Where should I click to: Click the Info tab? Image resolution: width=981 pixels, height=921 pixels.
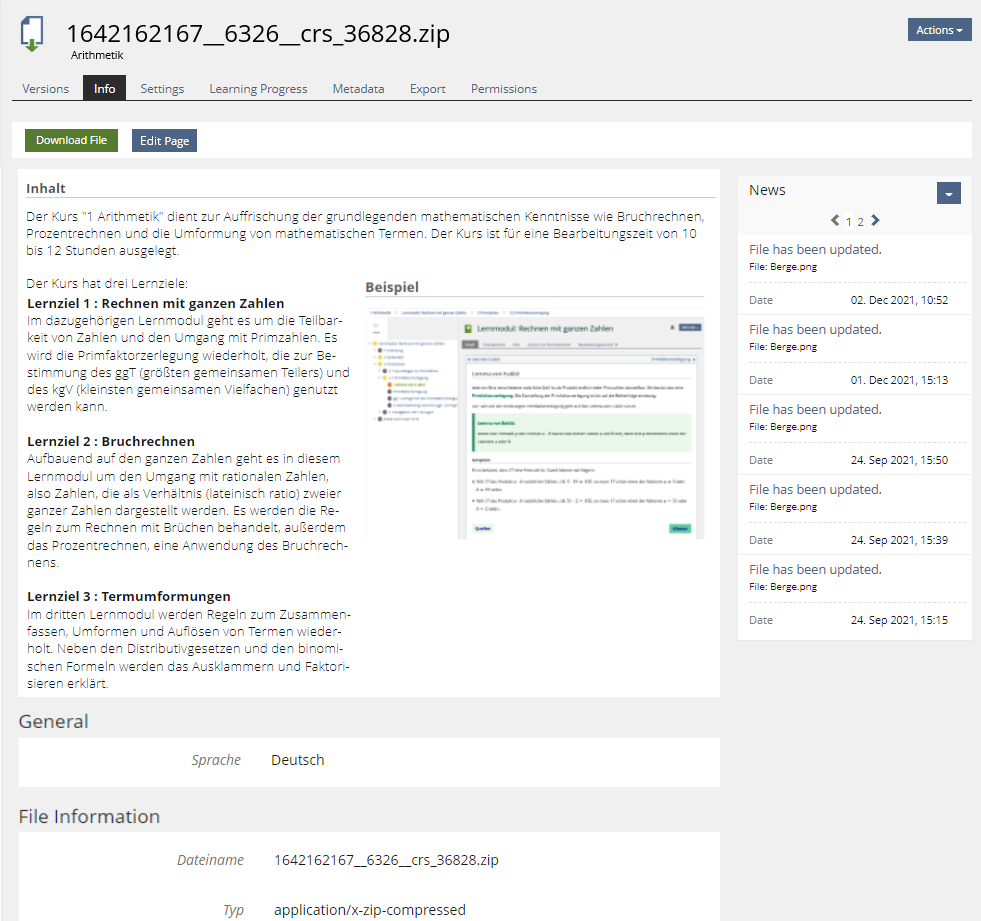104,89
